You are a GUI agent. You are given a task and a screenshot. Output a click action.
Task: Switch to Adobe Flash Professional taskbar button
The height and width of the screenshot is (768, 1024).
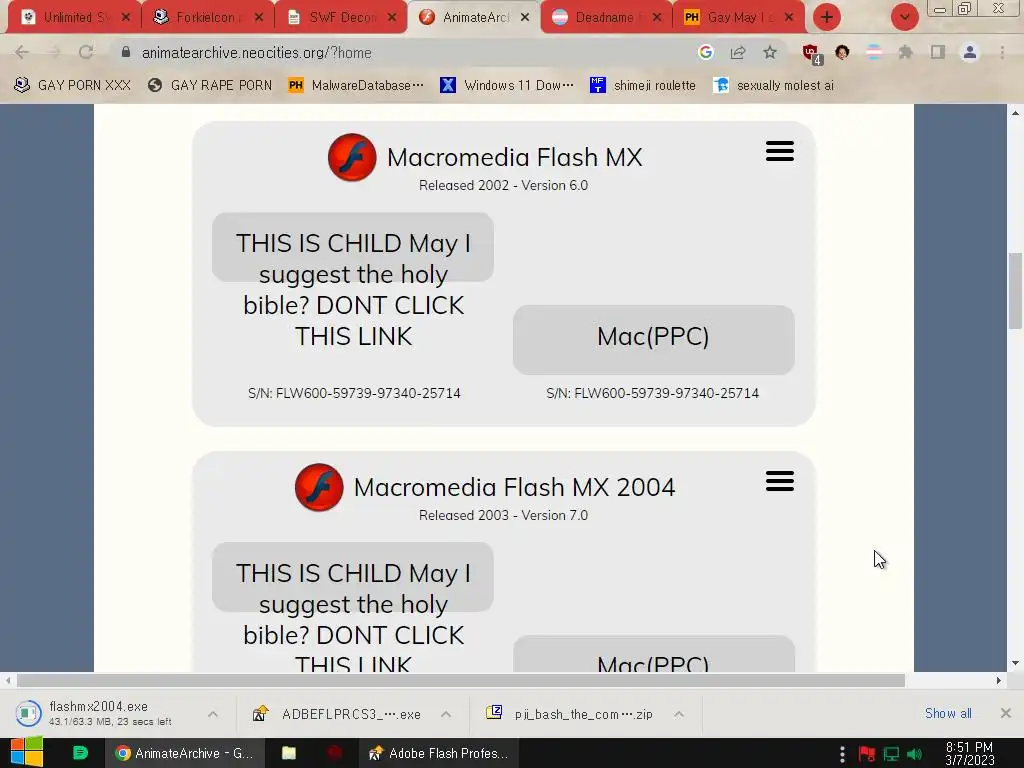click(438, 753)
